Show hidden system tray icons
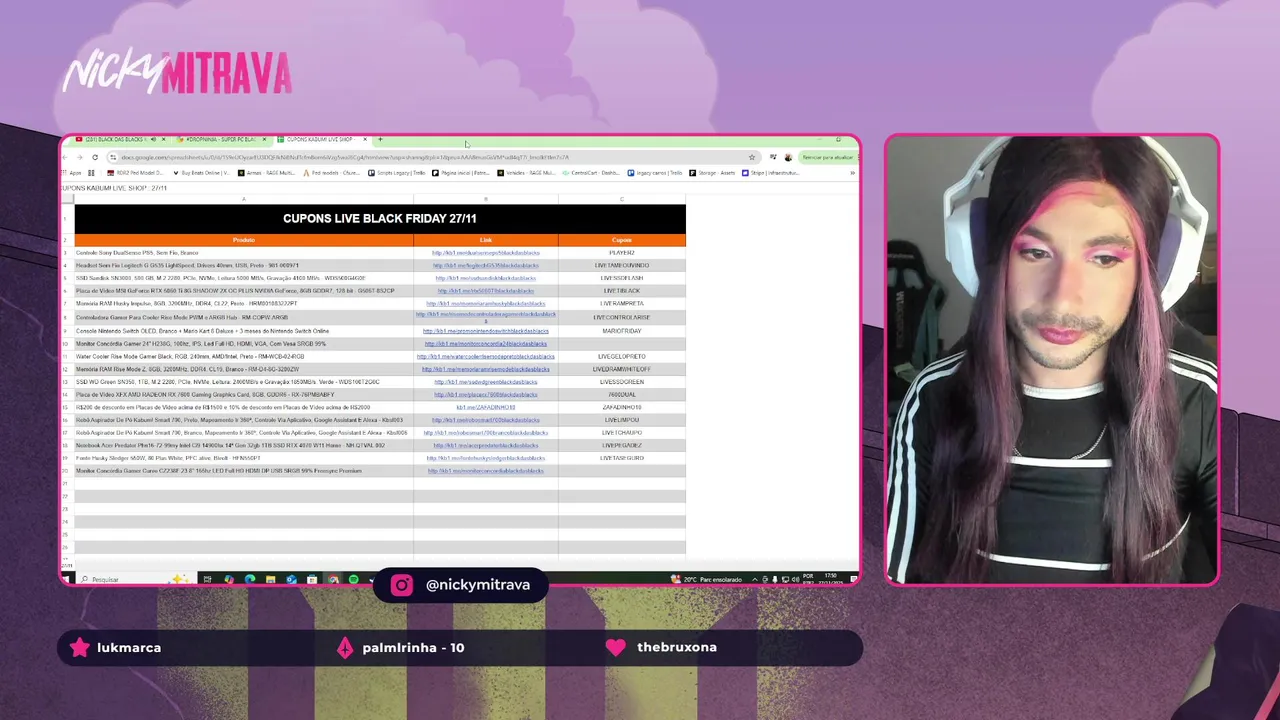The image size is (1280, 720). pos(754,579)
